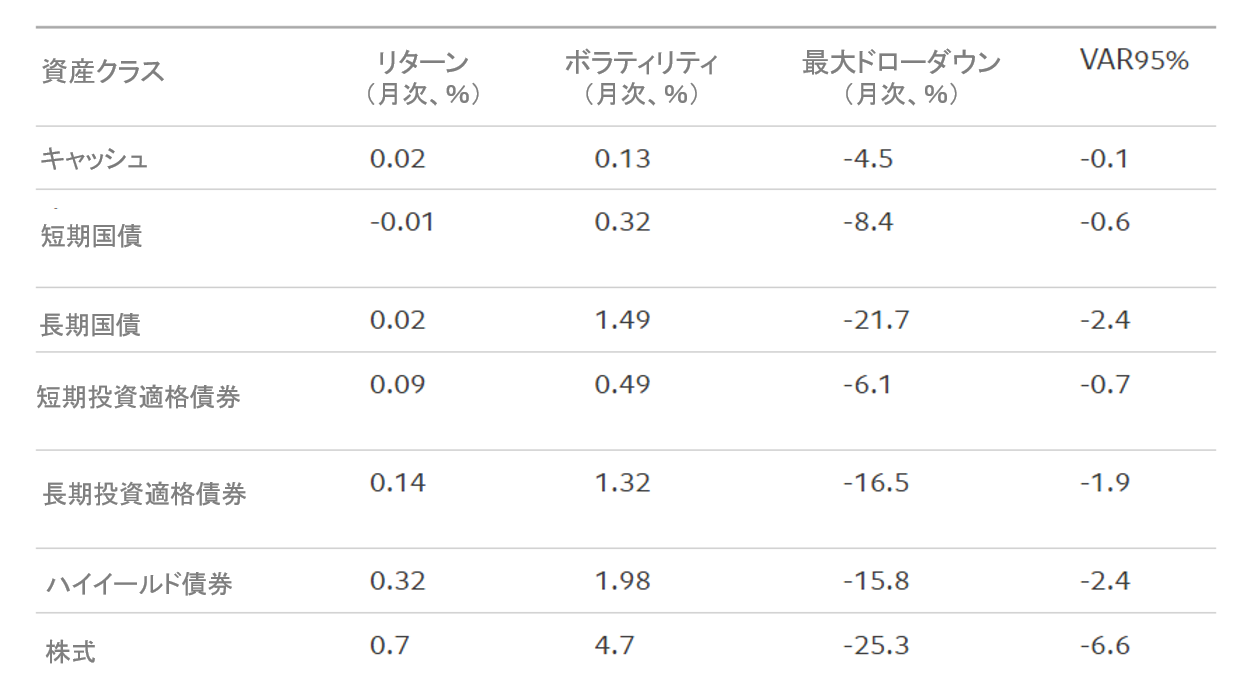Select the キャッシュ row label

(x=94, y=159)
